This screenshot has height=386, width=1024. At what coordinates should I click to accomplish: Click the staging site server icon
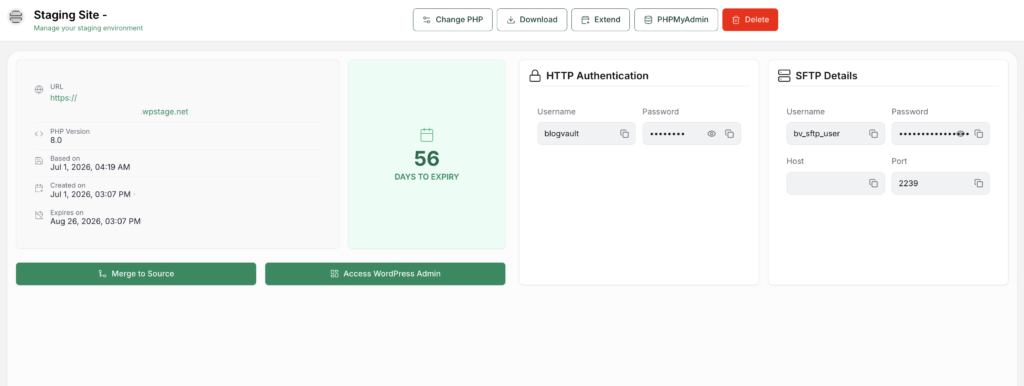[x=16, y=17]
